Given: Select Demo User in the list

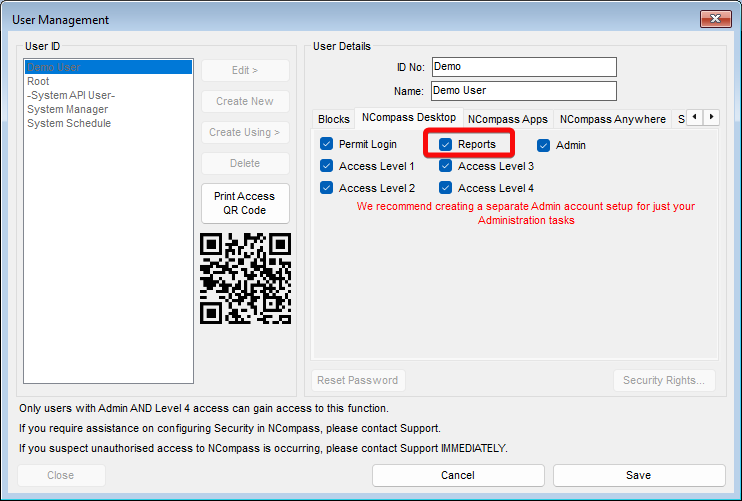Looking at the screenshot, I should [x=108, y=67].
